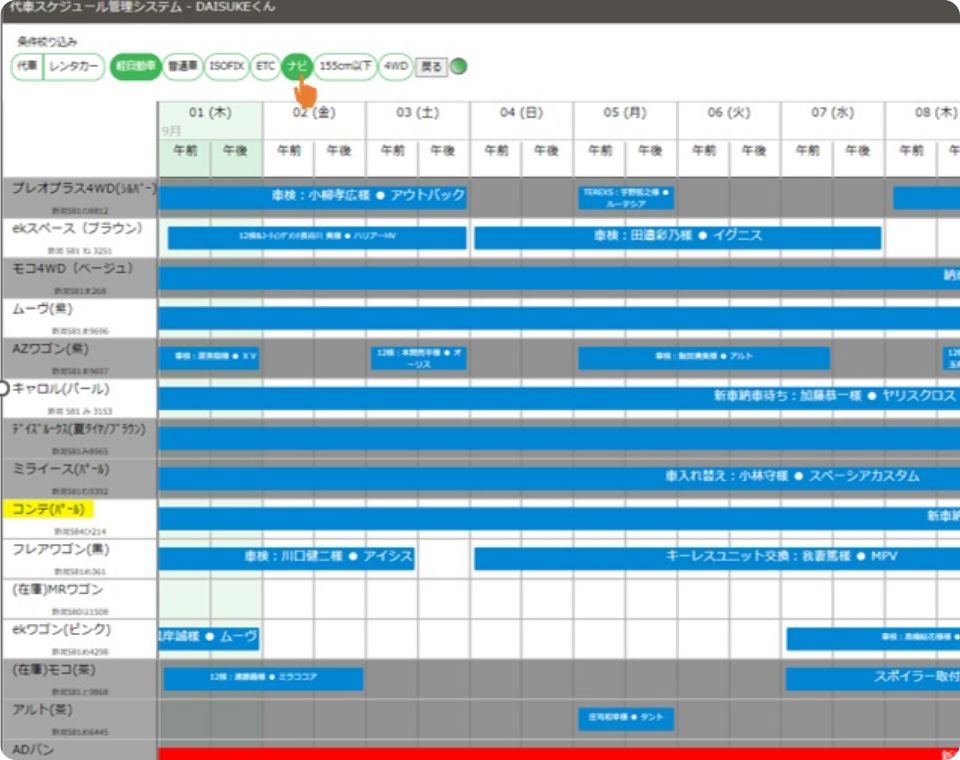Open the XV booking on AZワゴン row
The image size is (960, 760).
(209, 358)
